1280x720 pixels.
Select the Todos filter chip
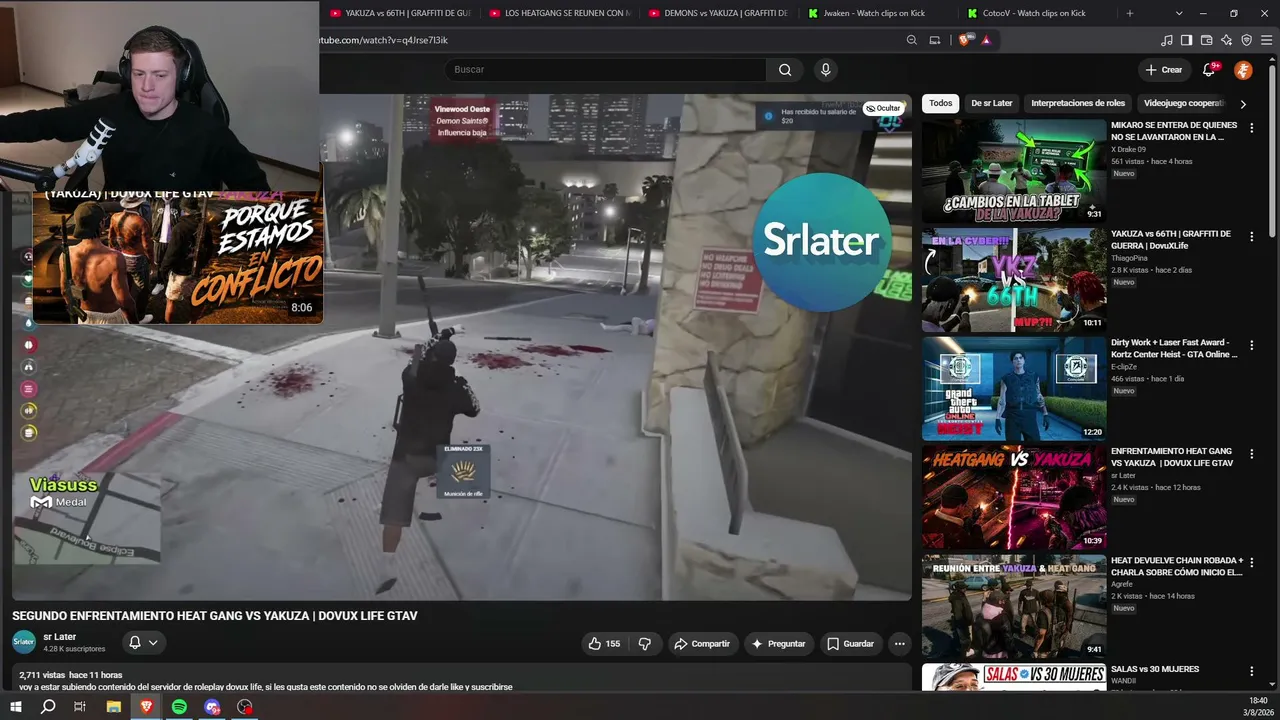tap(941, 103)
